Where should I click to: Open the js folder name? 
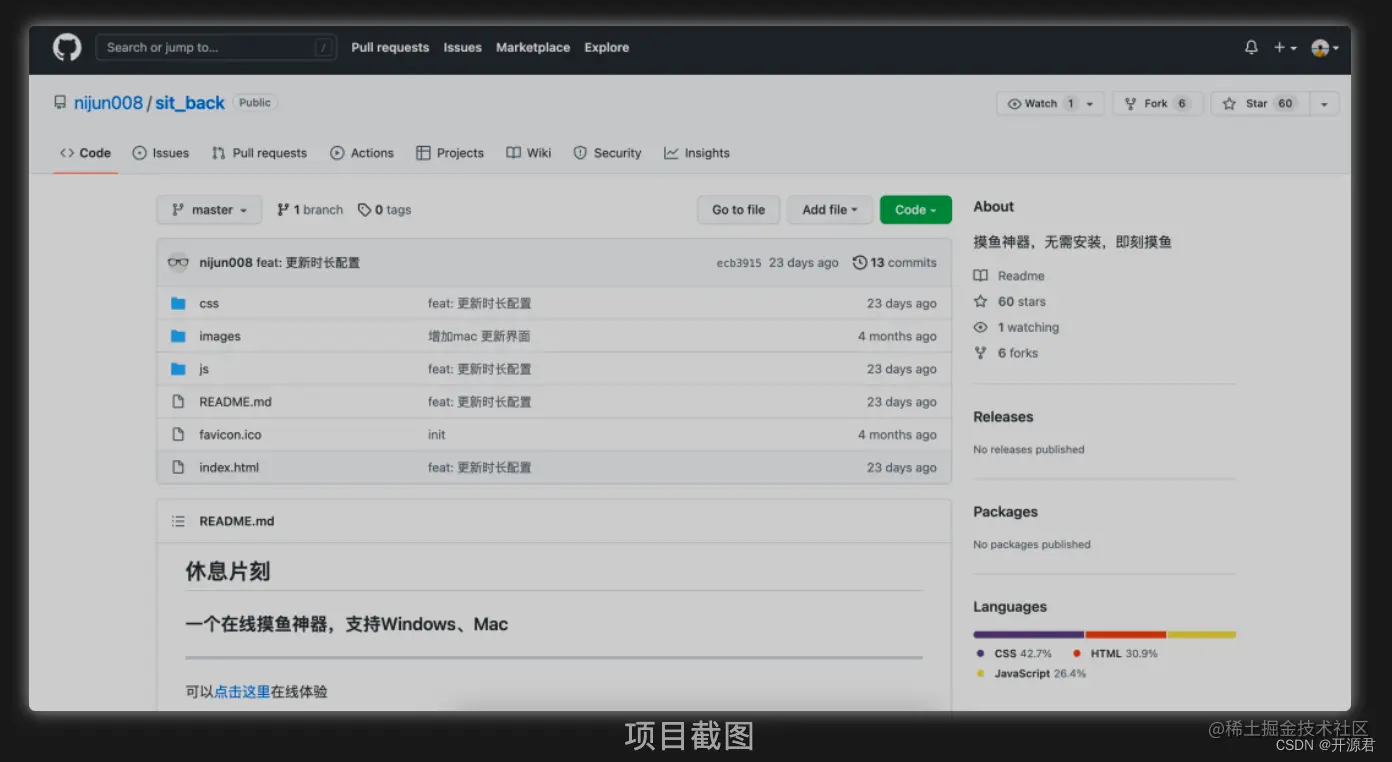coord(204,369)
